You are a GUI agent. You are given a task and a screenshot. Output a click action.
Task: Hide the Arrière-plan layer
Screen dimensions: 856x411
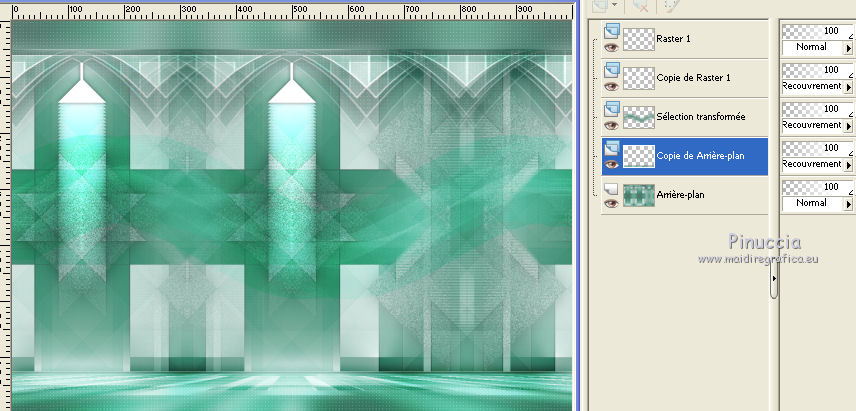click(611, 204)
